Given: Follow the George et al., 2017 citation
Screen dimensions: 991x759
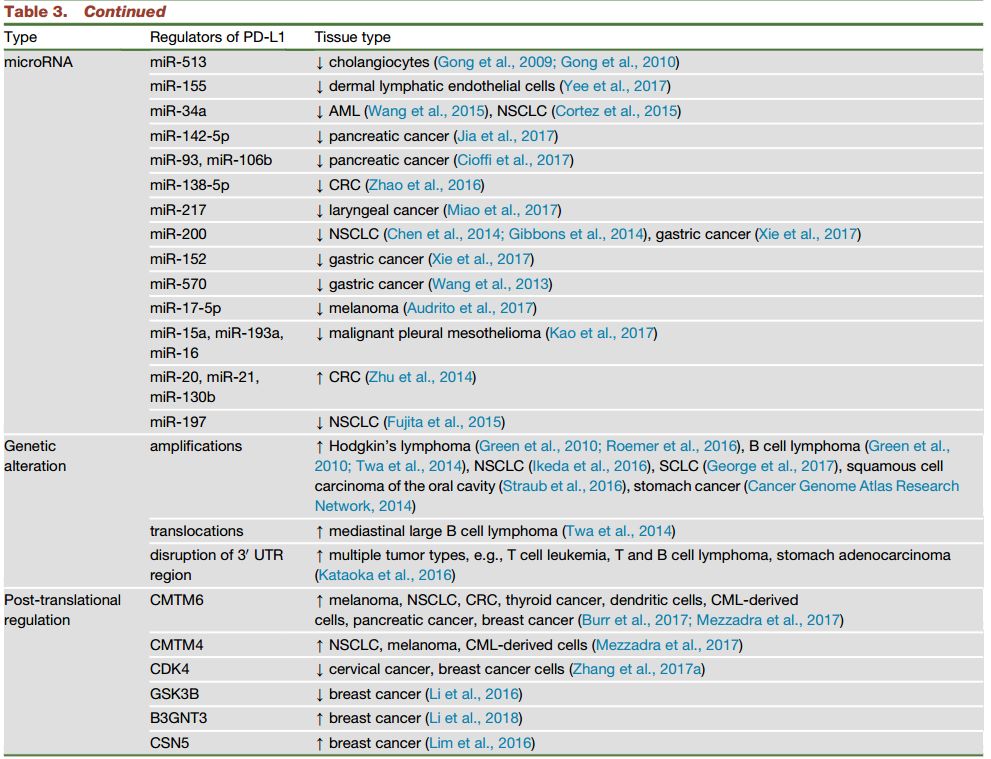Looking at the screenshot, I should pyautogui.click(x=770, y=466).
